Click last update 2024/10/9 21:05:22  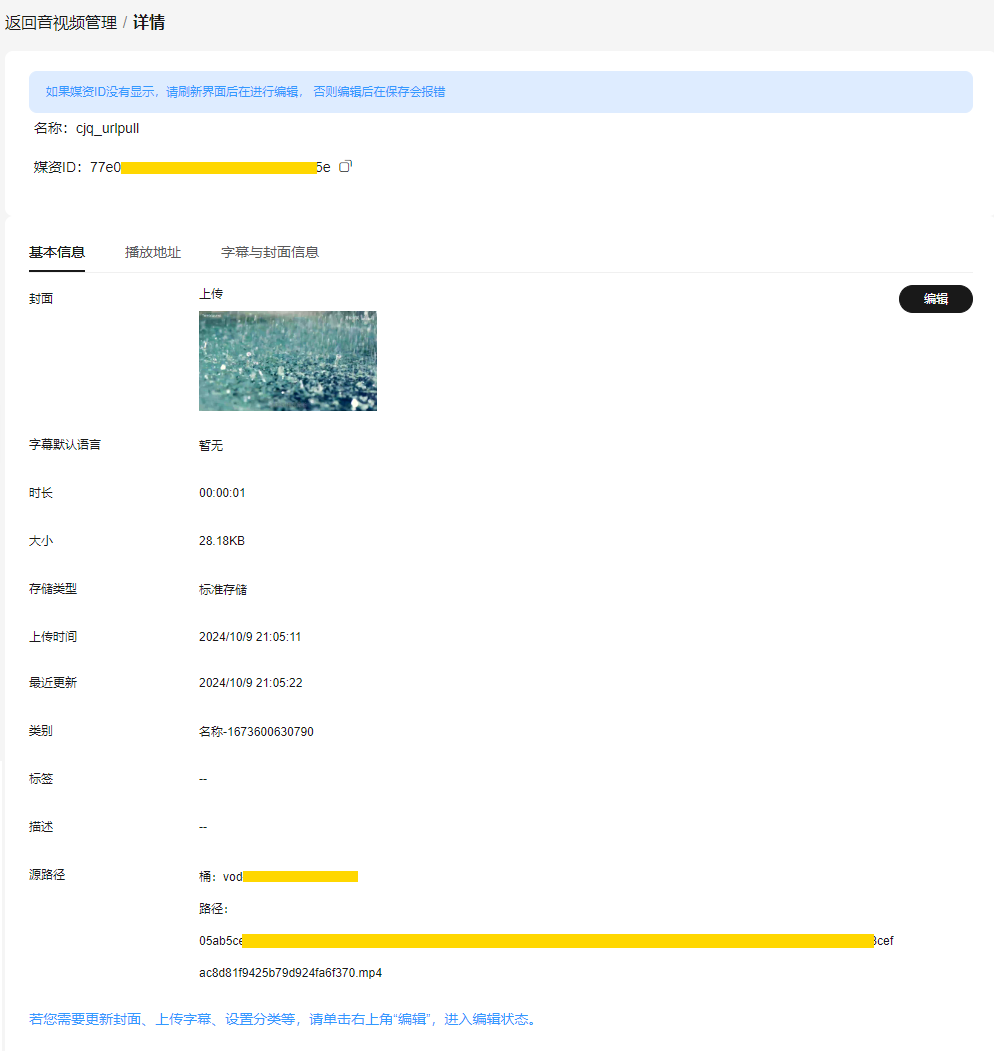coord(251,683)
